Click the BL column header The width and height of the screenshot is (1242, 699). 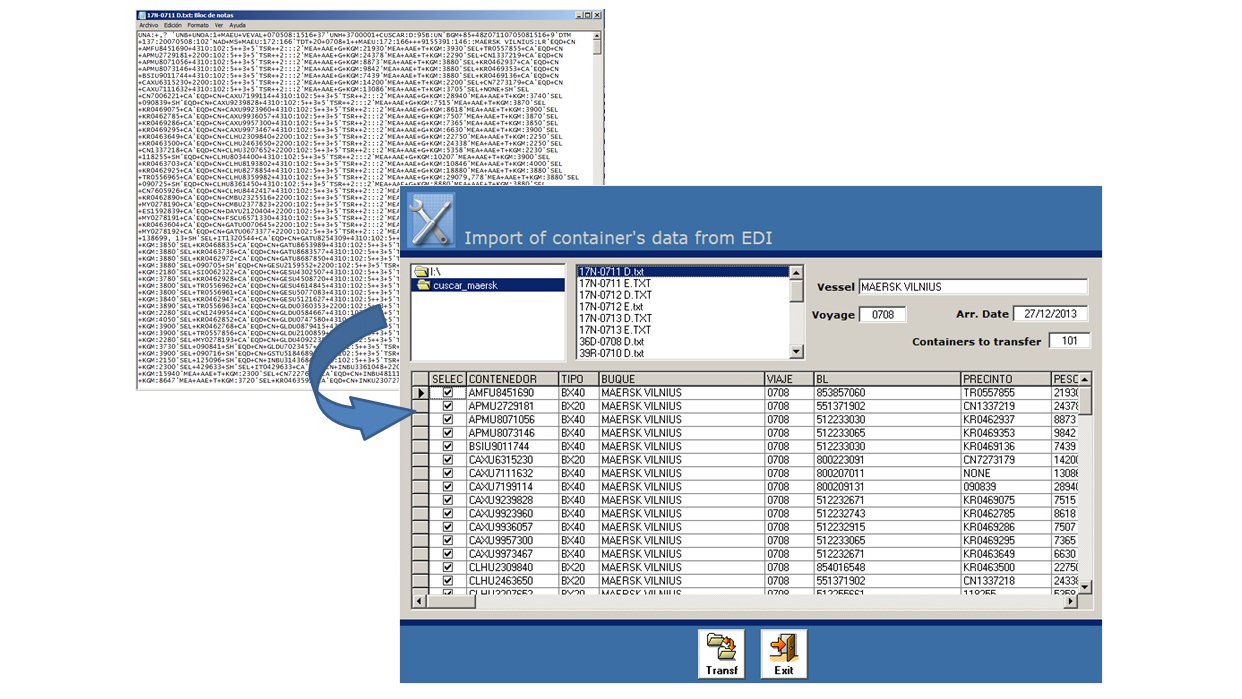pyautogui.click(x=886, y=379)
